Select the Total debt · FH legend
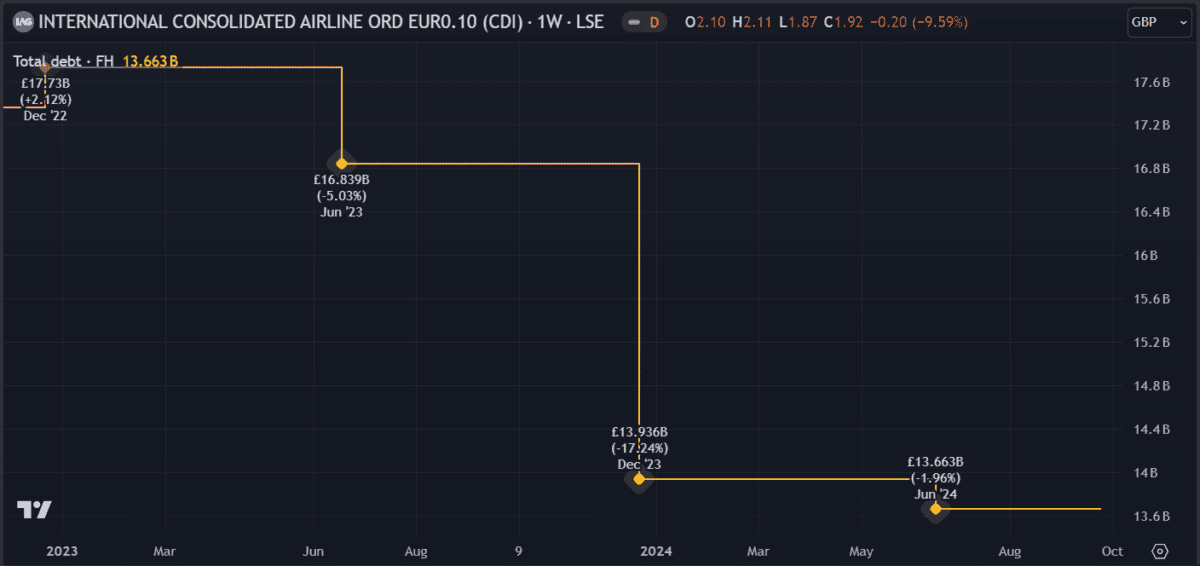 [64, 61]
